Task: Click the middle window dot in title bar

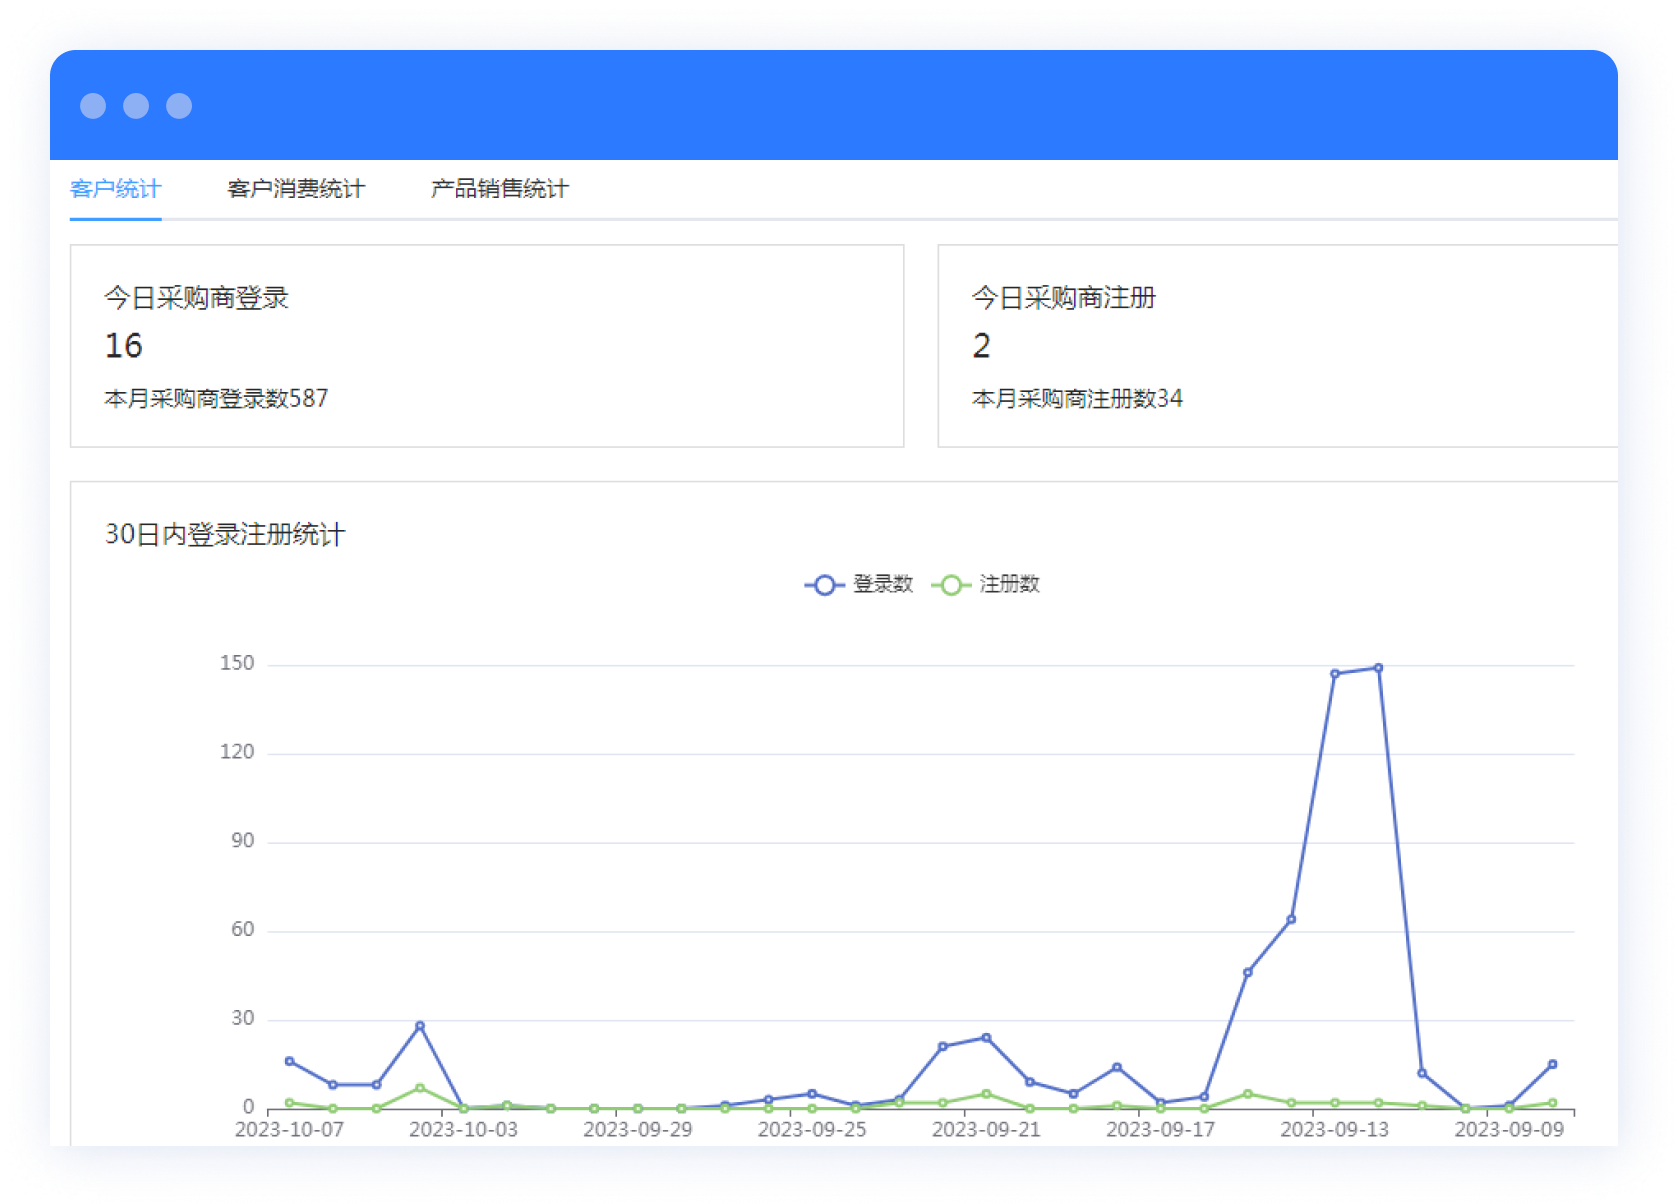Action: tap(136, 106)
